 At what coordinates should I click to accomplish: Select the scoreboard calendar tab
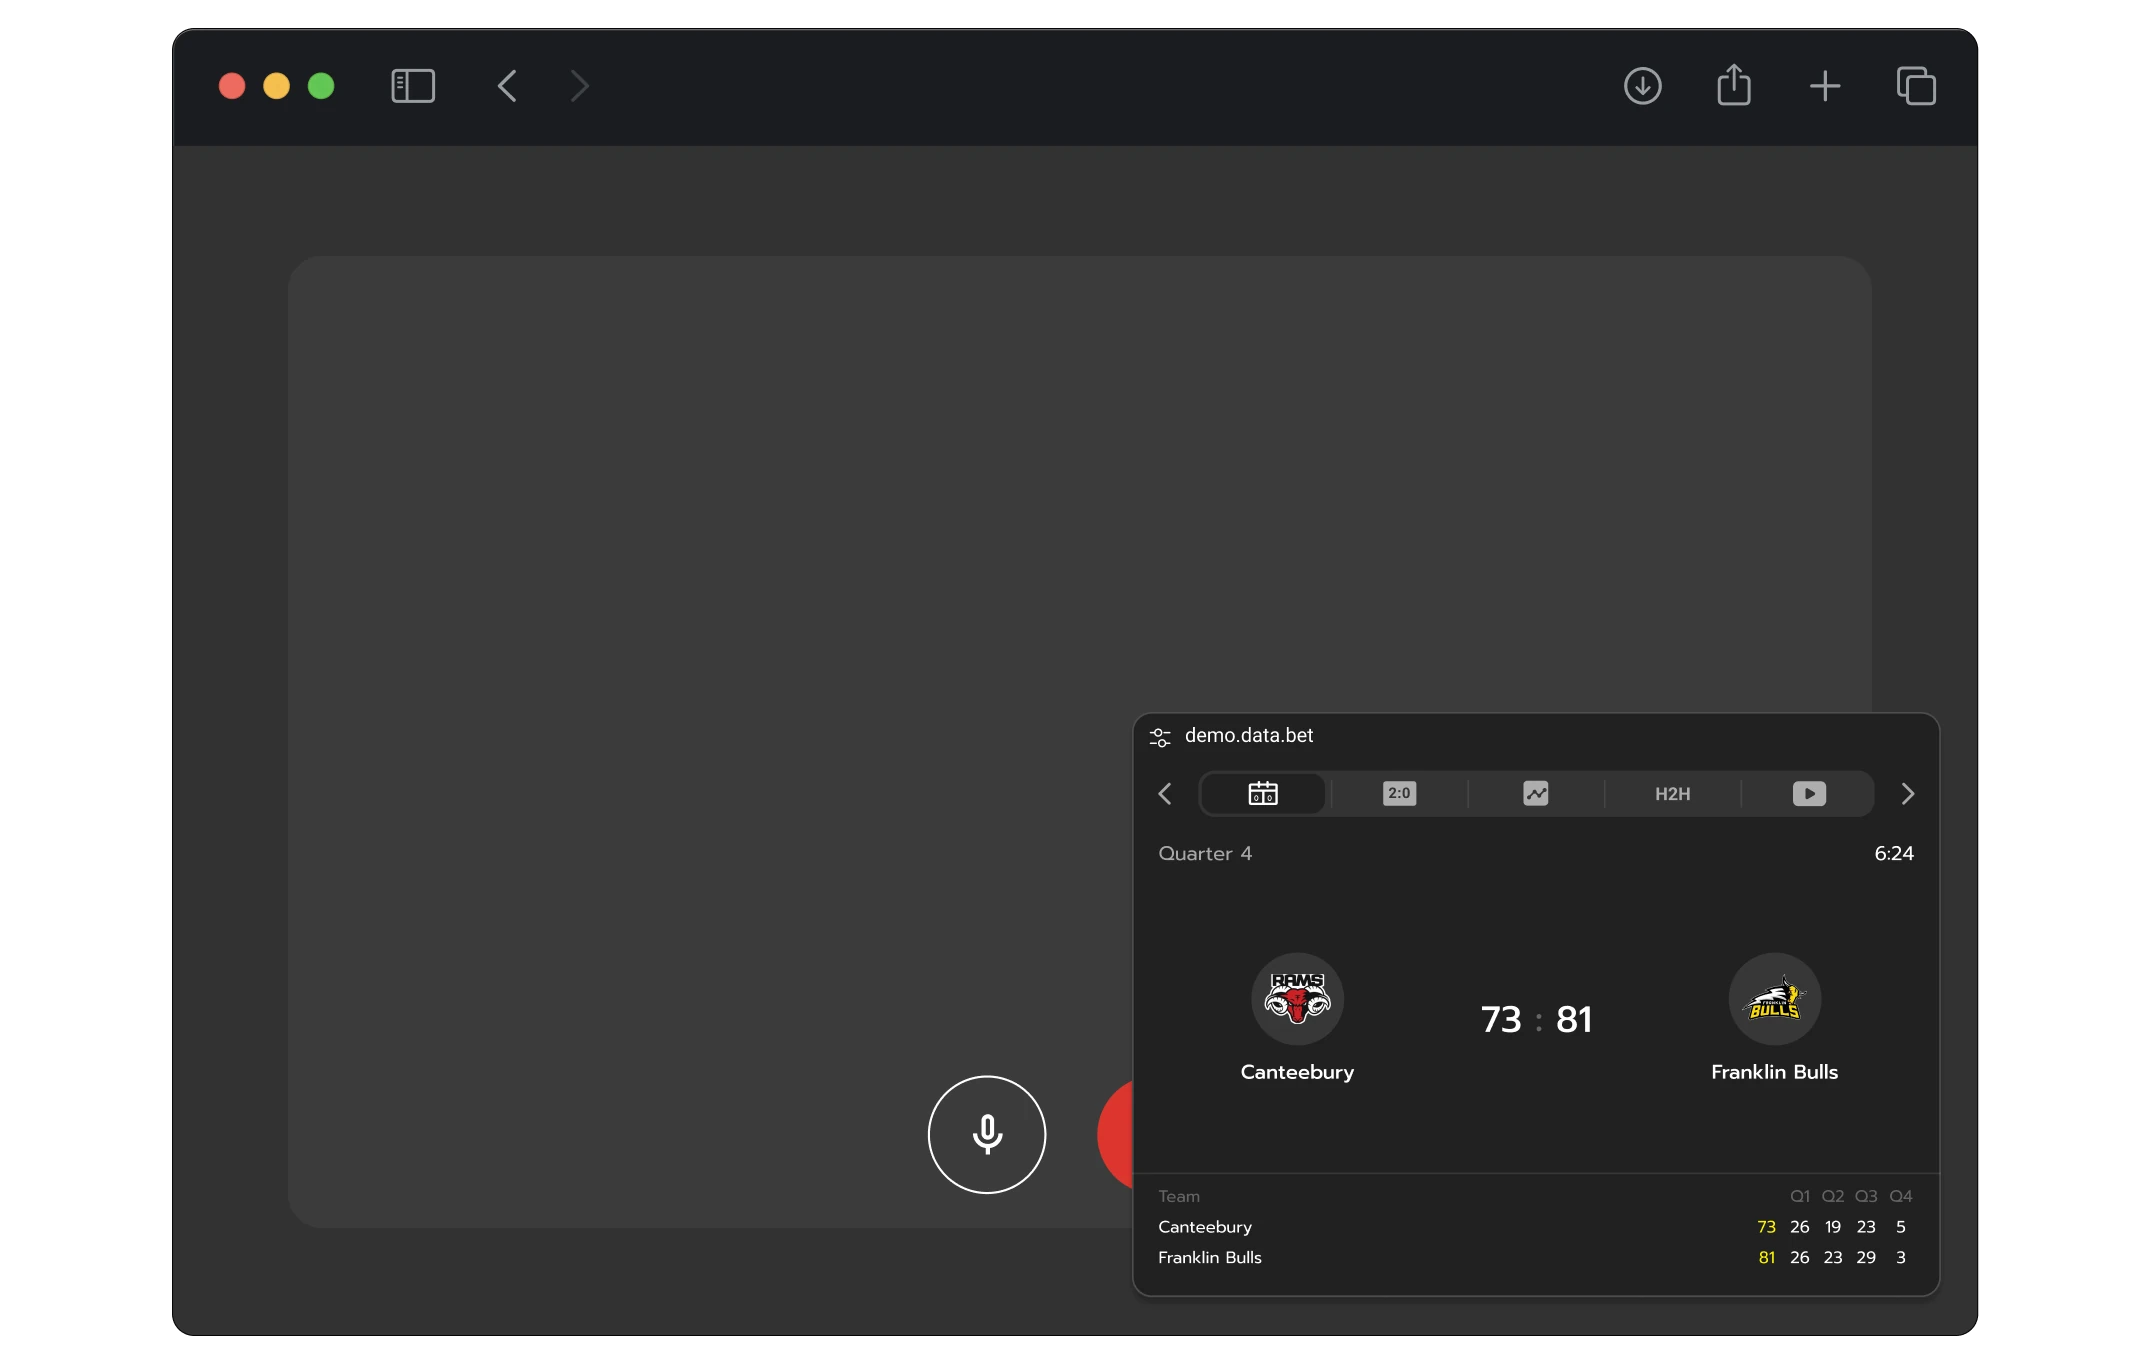[1263, 794]
